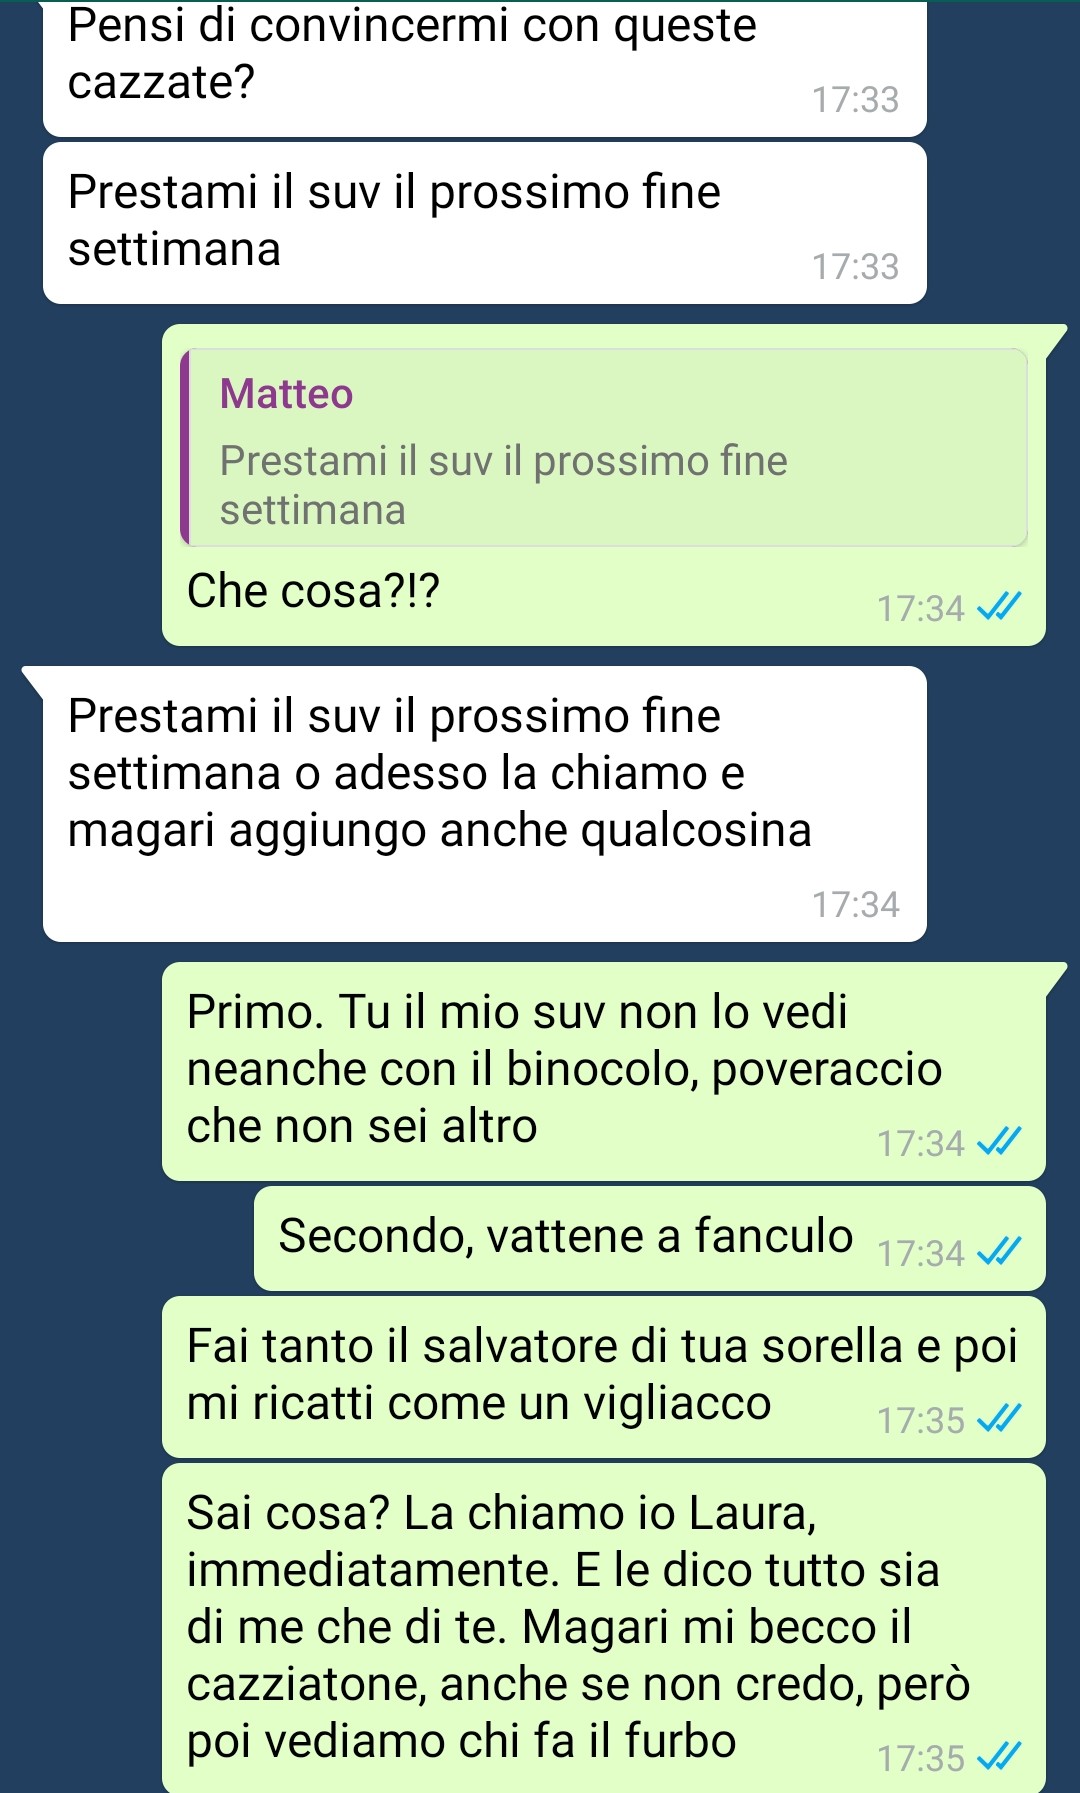Select the first received 'Prestami il suv' message at 17:33
Image resolution: width=1080 pixels, height=1793 pixels.
click(x=485, y=223)
